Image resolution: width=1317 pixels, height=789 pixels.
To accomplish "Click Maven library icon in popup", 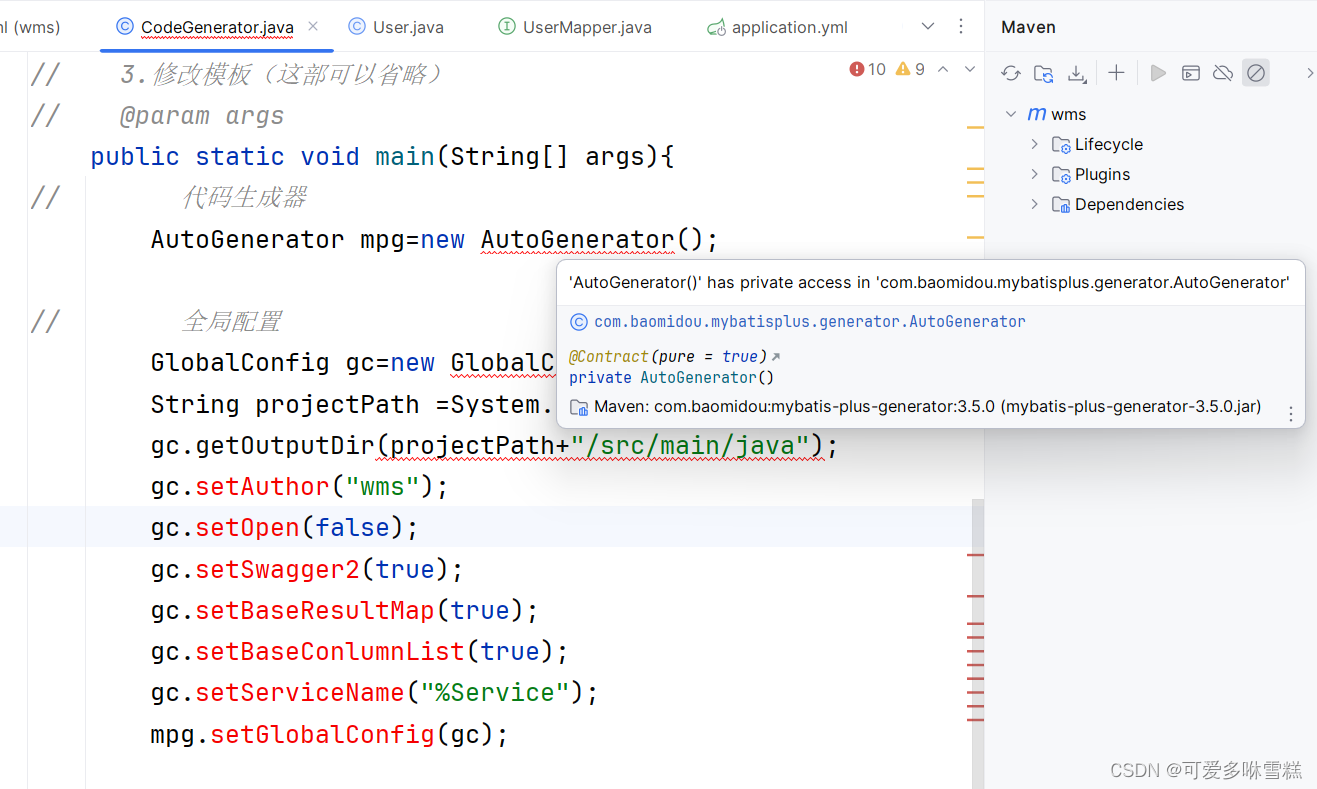I will (x=578, y=407).
